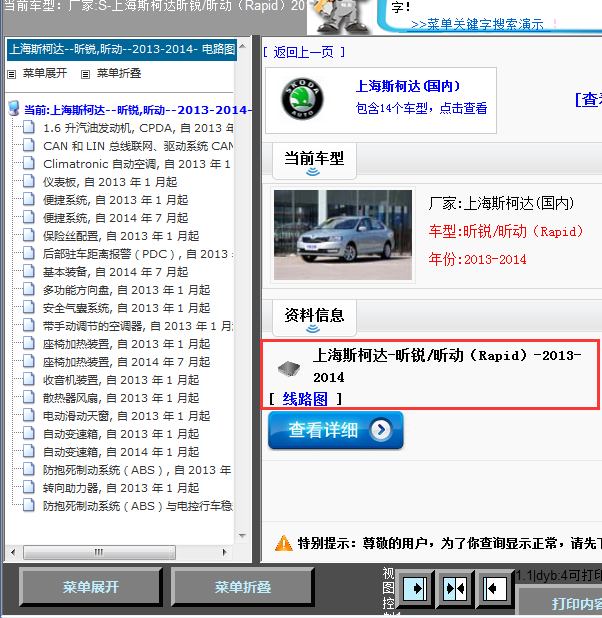Select the current model root tree node
The width and height of the screenshot is (602, 618).
(138, 110)
